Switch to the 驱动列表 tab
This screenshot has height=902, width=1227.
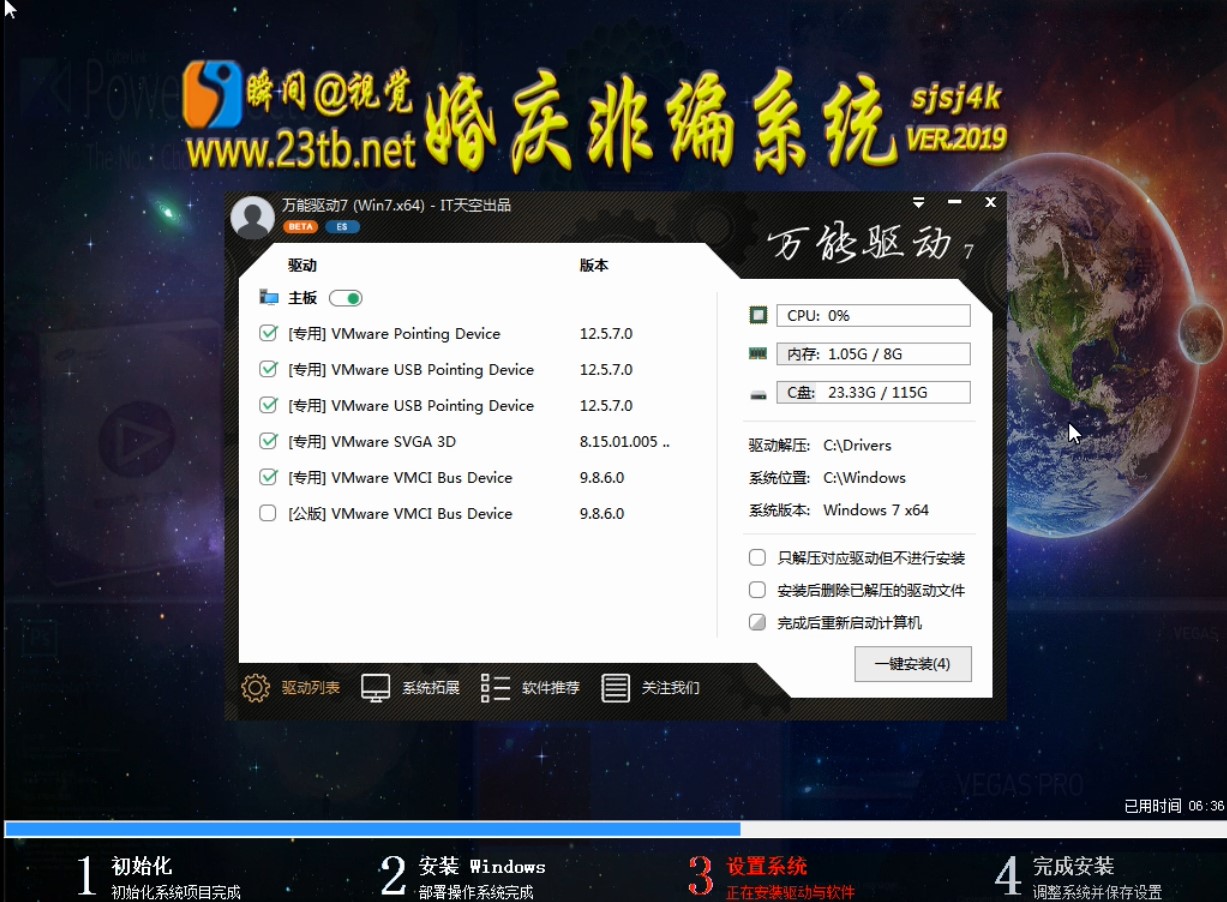[x=311, y=688]
